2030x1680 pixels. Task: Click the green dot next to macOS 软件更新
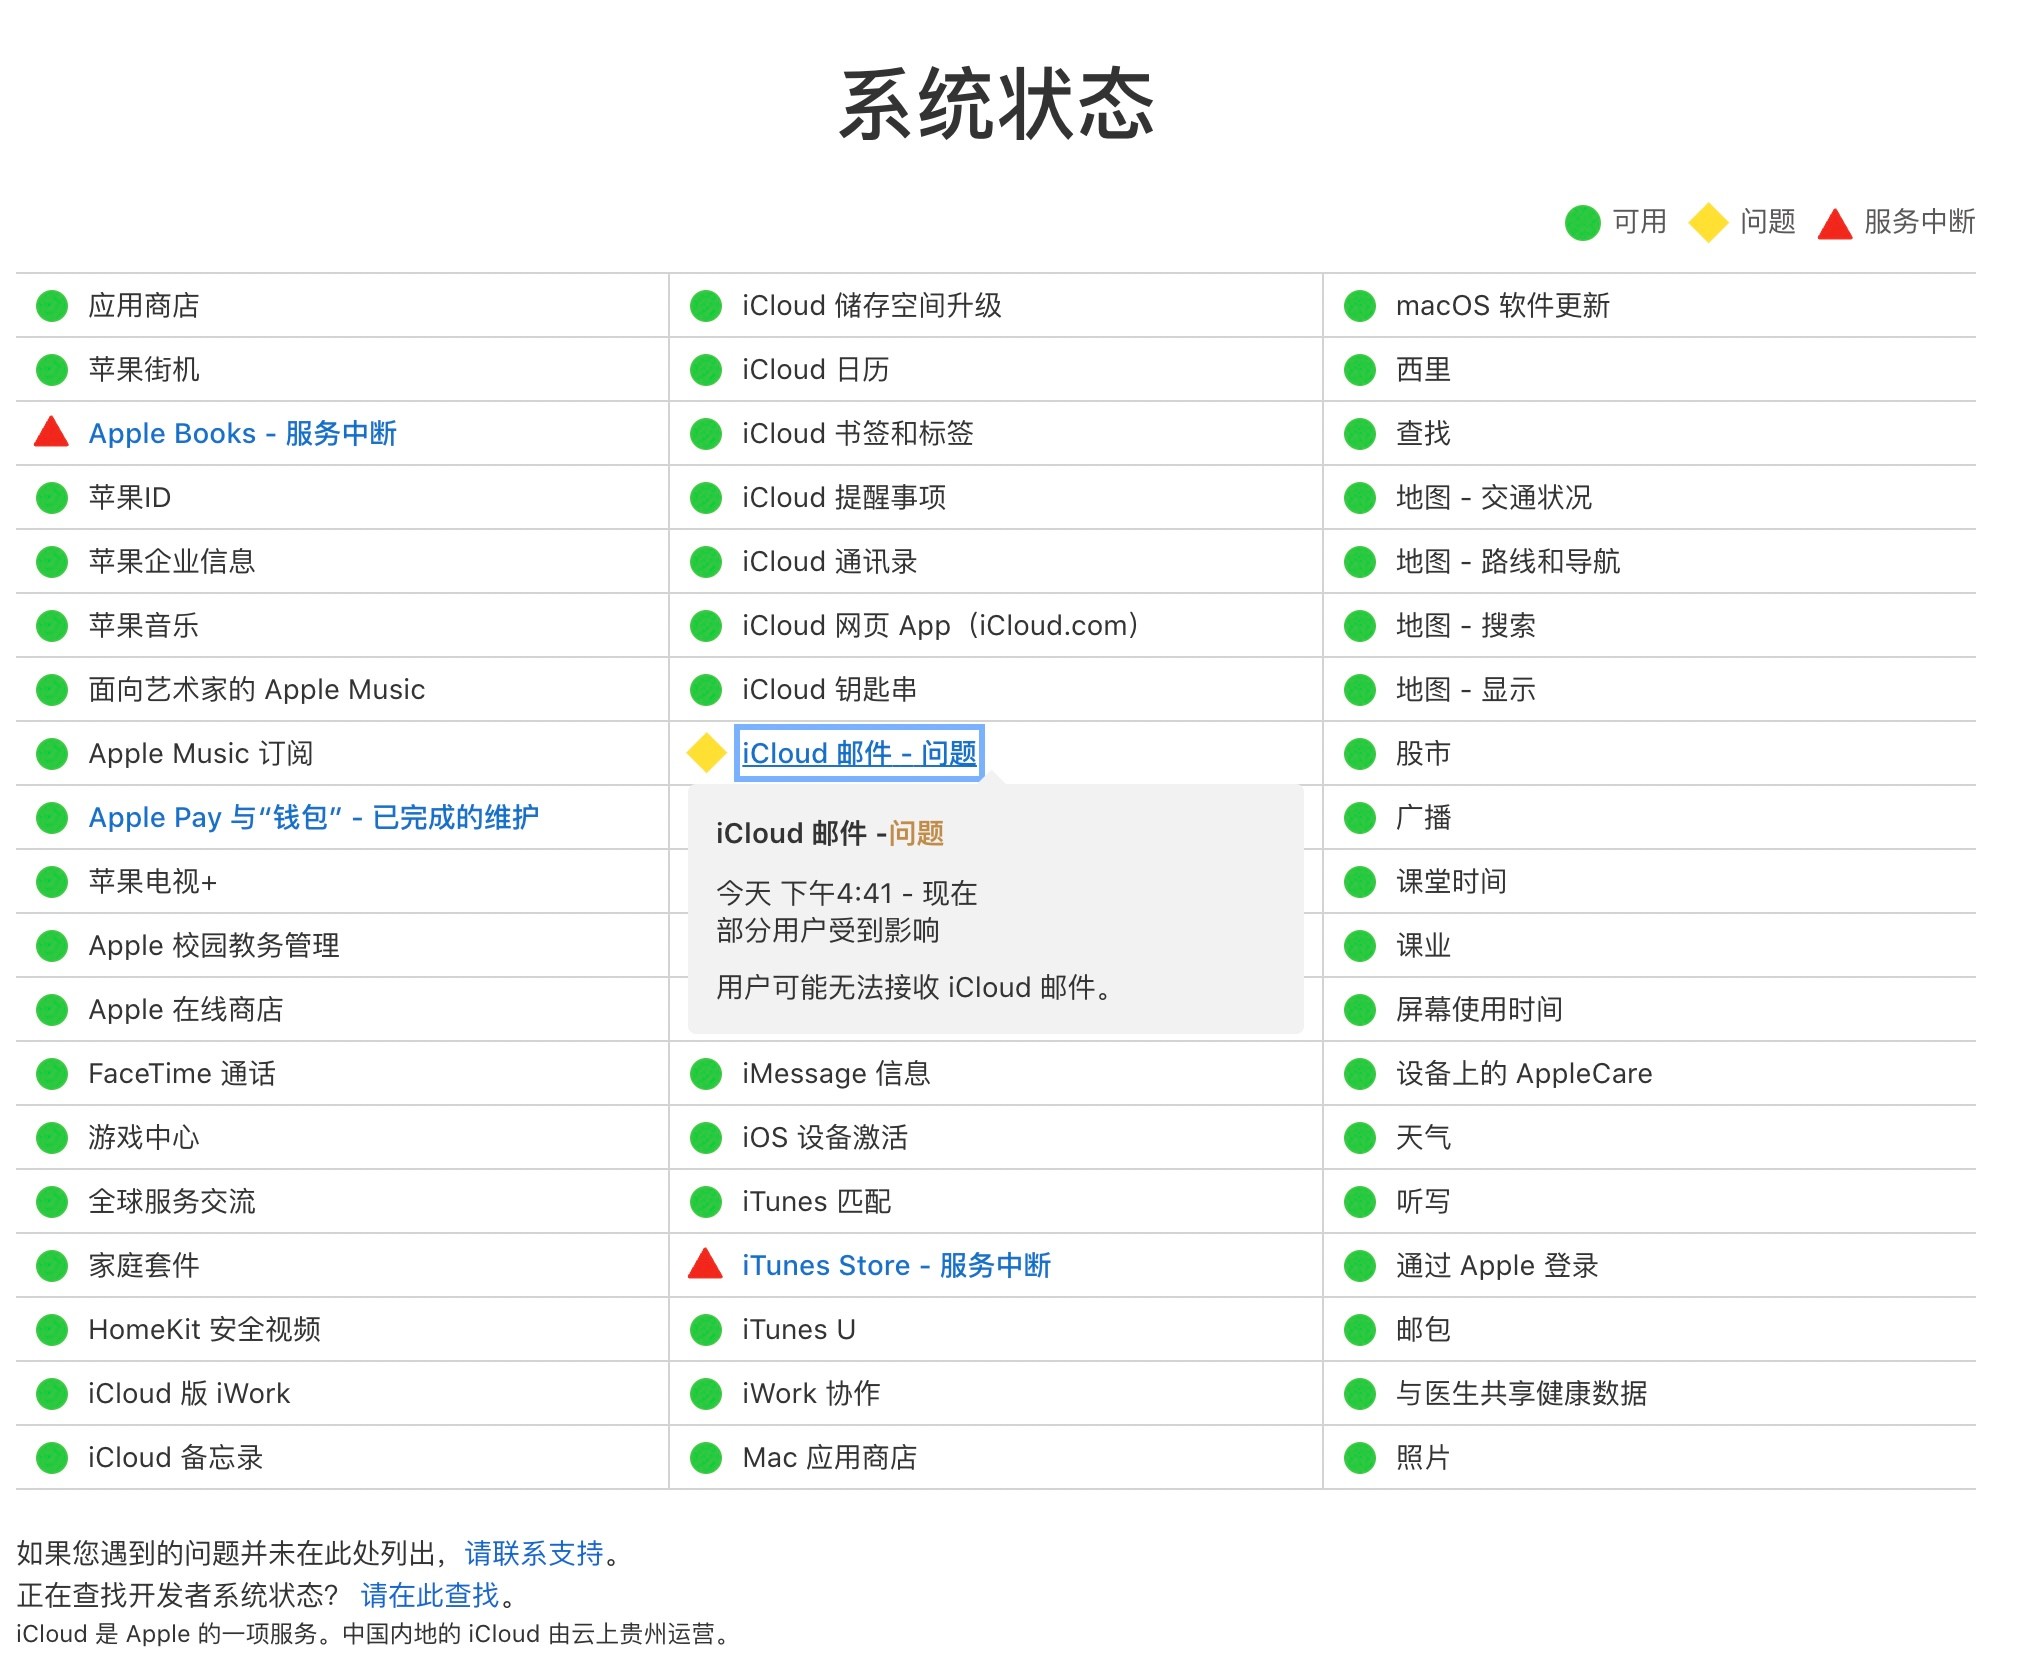point(1358,305)
